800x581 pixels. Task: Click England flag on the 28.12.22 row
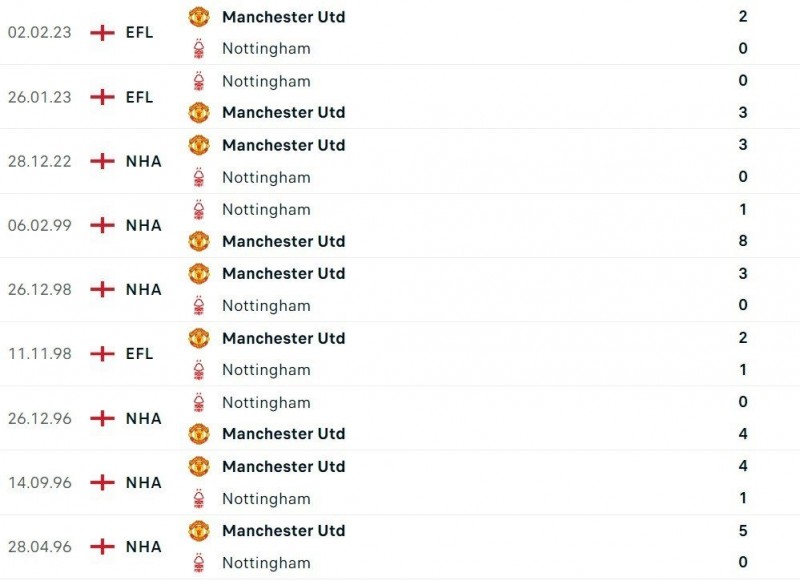pos(101,161)
